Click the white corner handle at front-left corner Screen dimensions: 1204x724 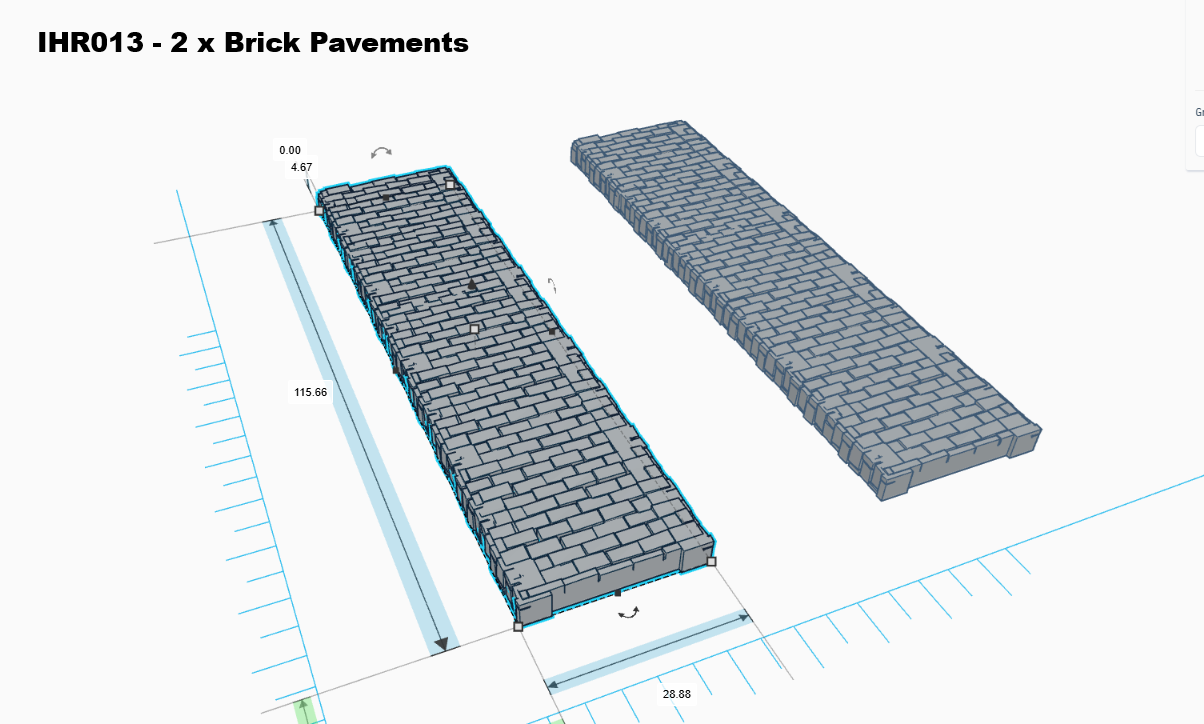[x=518, y=627]
